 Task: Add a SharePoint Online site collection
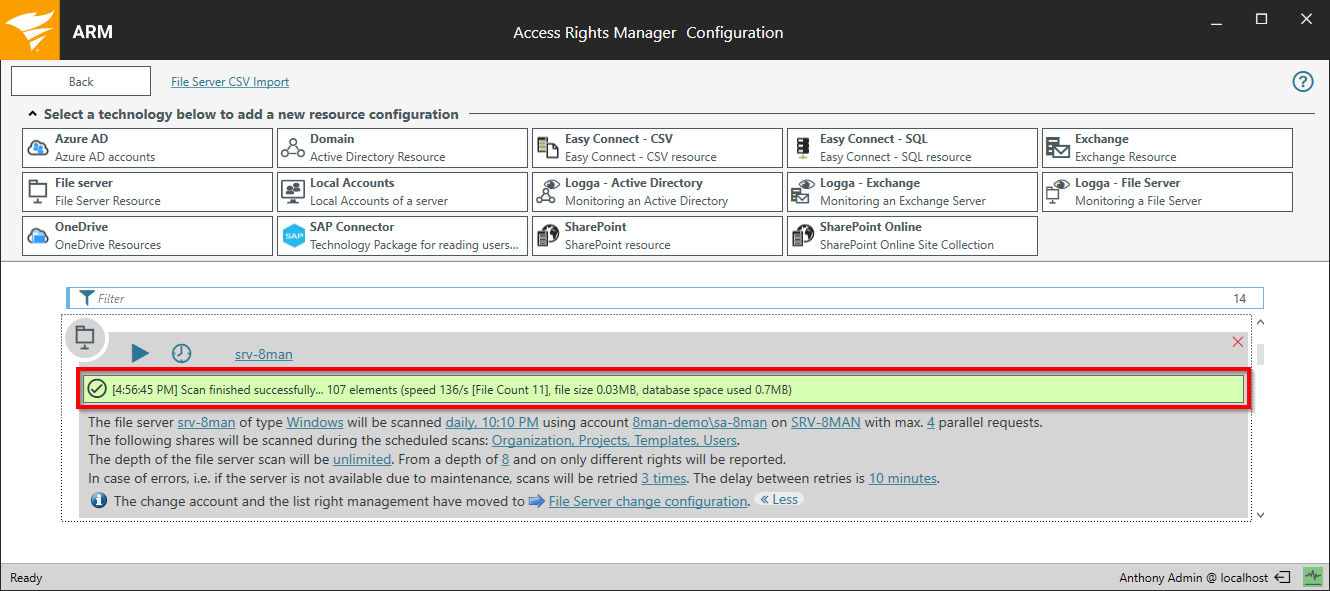(x=912, y=236)
